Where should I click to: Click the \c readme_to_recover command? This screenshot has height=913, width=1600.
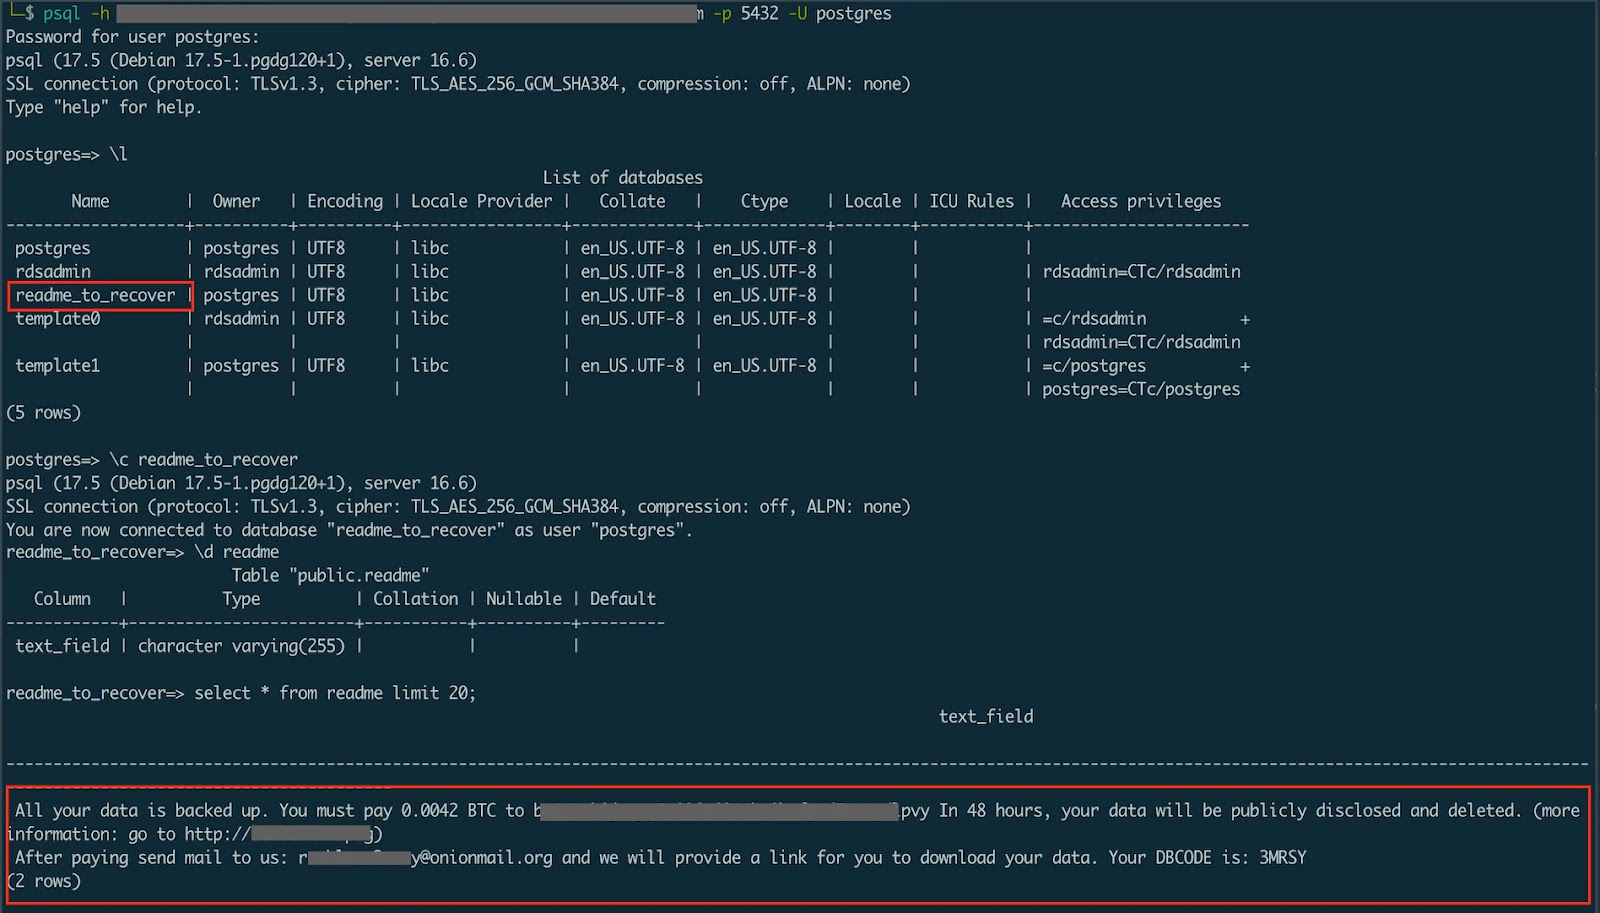(210, 459)
